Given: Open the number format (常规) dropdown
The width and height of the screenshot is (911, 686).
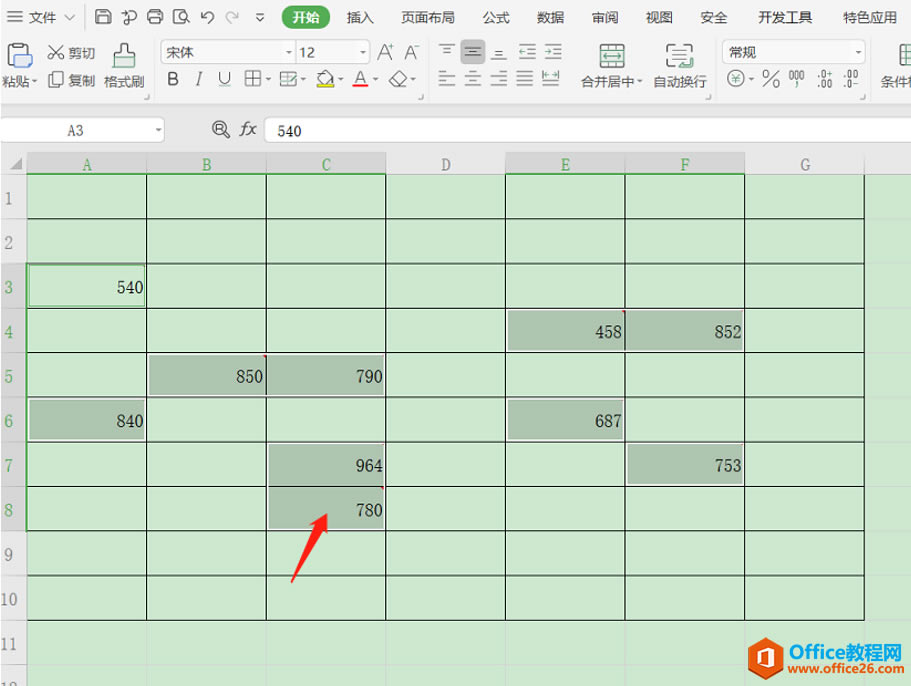Looking at the screenshot, I should coord(857,51).
